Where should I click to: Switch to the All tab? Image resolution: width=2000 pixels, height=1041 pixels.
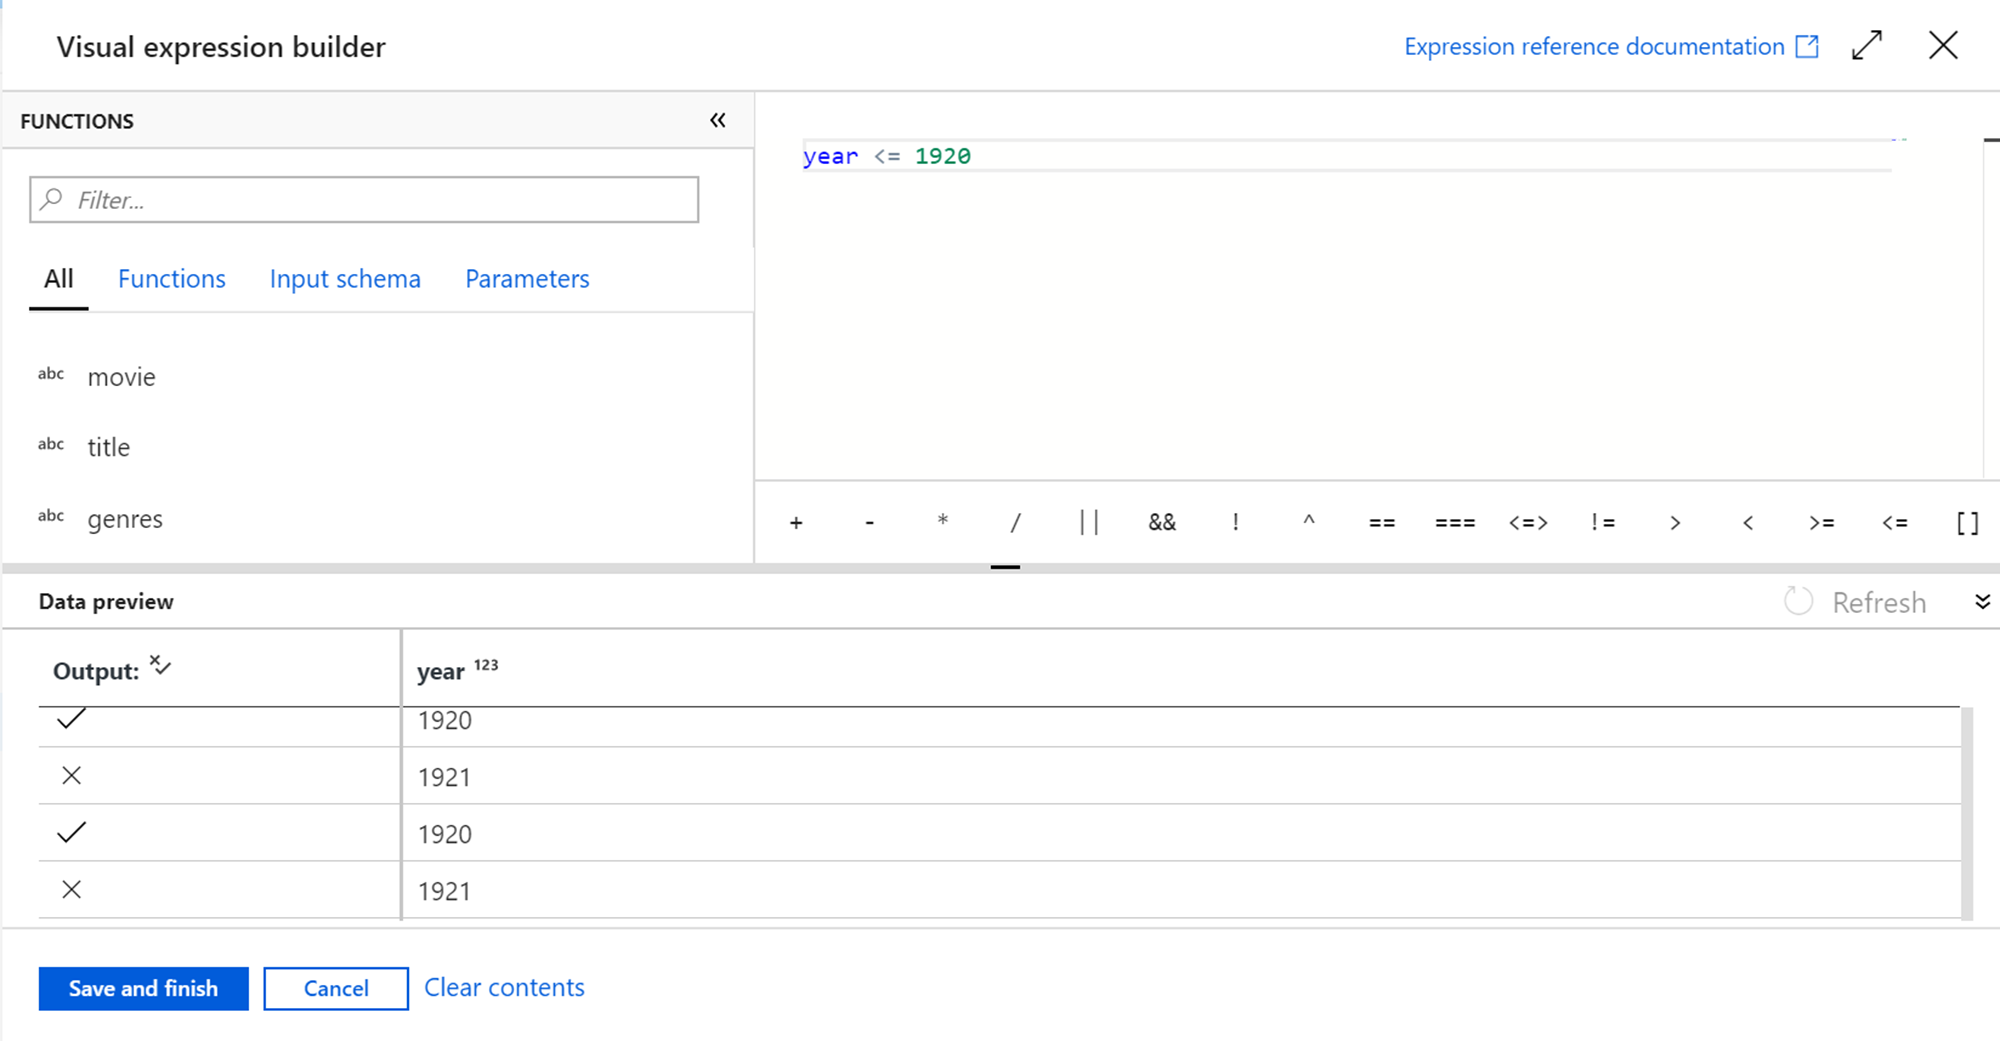[59, 279]
